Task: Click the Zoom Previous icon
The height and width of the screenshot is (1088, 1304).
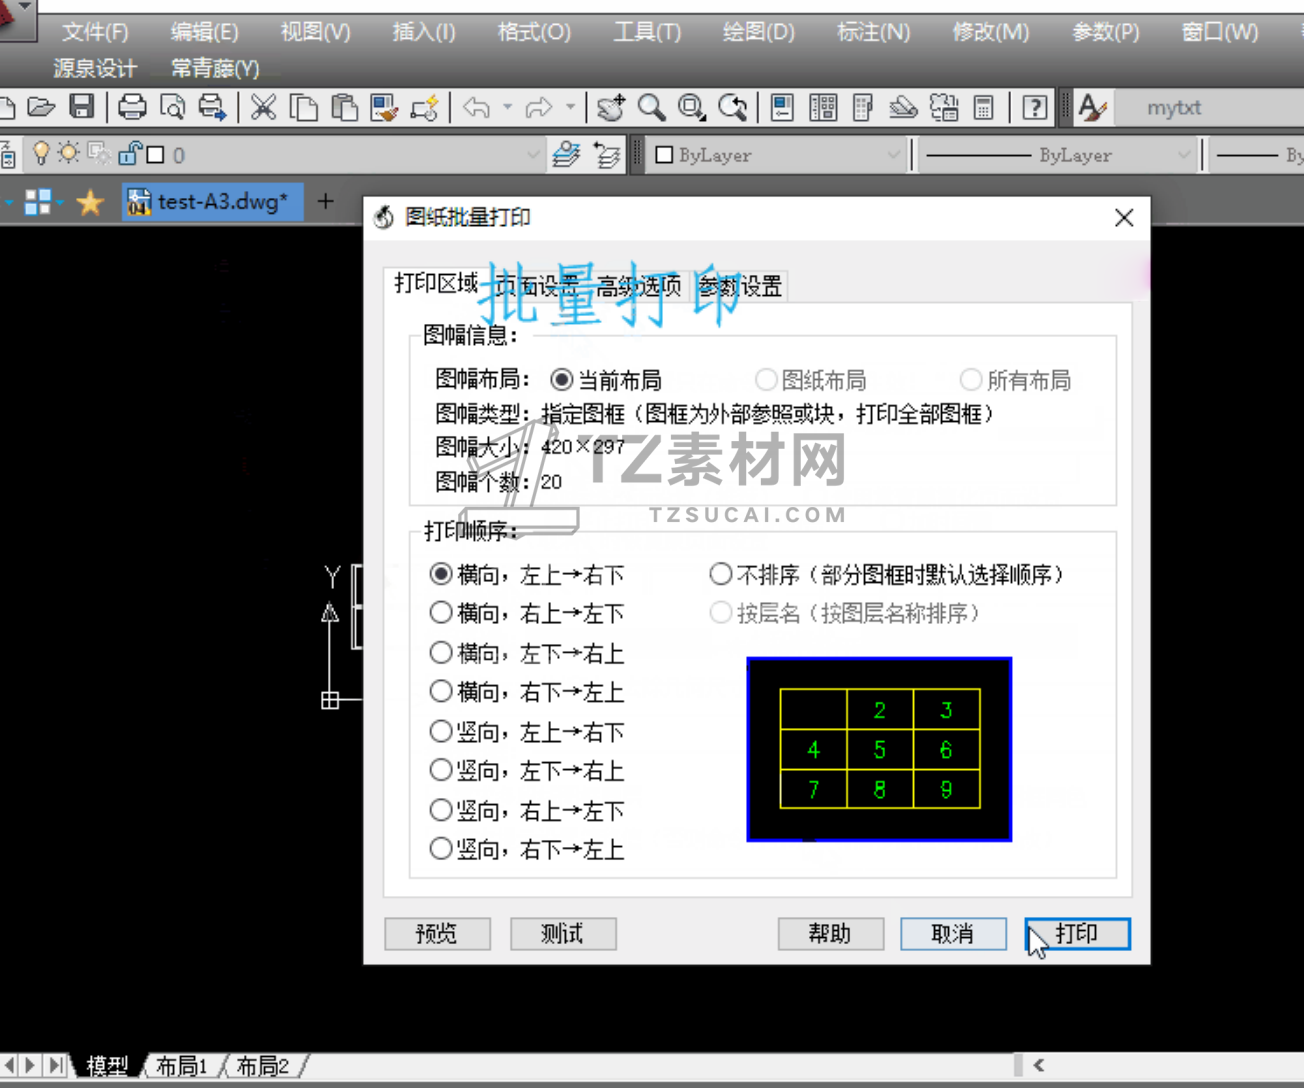Action: [x=733, y=107]
